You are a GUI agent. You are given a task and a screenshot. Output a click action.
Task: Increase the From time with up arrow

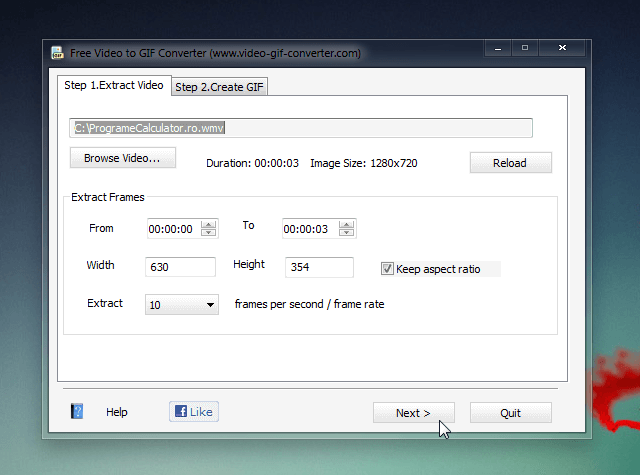(208, 224)
